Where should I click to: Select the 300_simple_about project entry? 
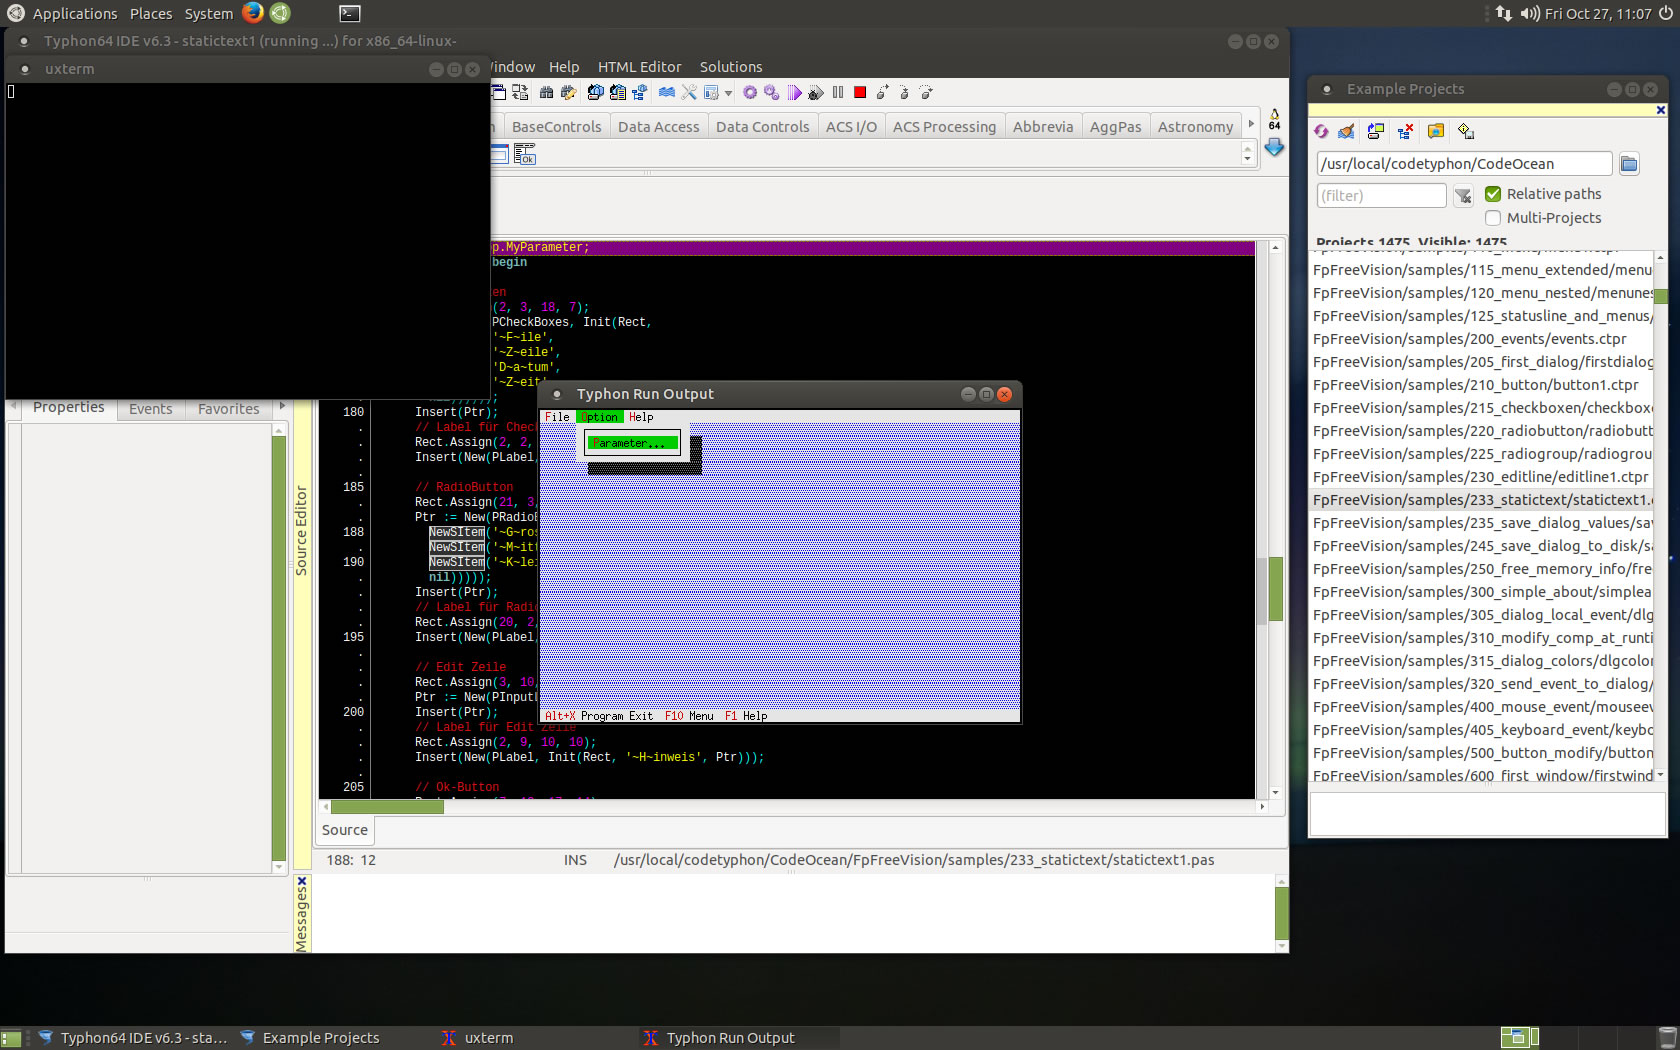[x=1482, y=592]
